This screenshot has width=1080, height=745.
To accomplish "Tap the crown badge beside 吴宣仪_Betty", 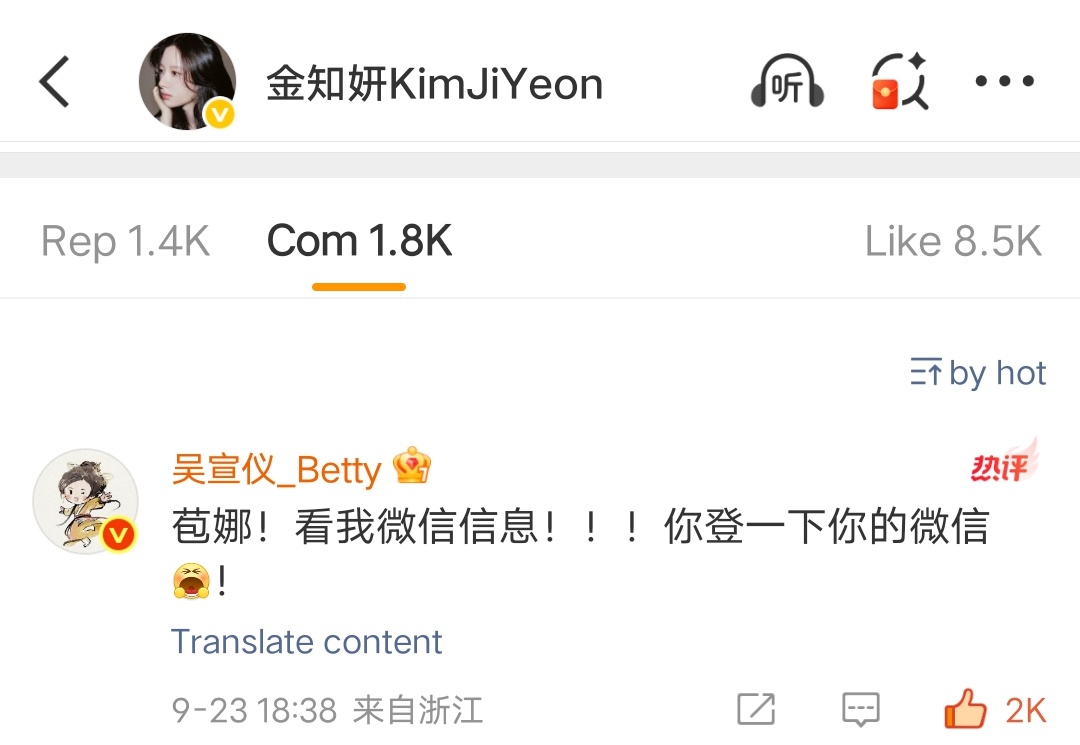I will 411,465.
